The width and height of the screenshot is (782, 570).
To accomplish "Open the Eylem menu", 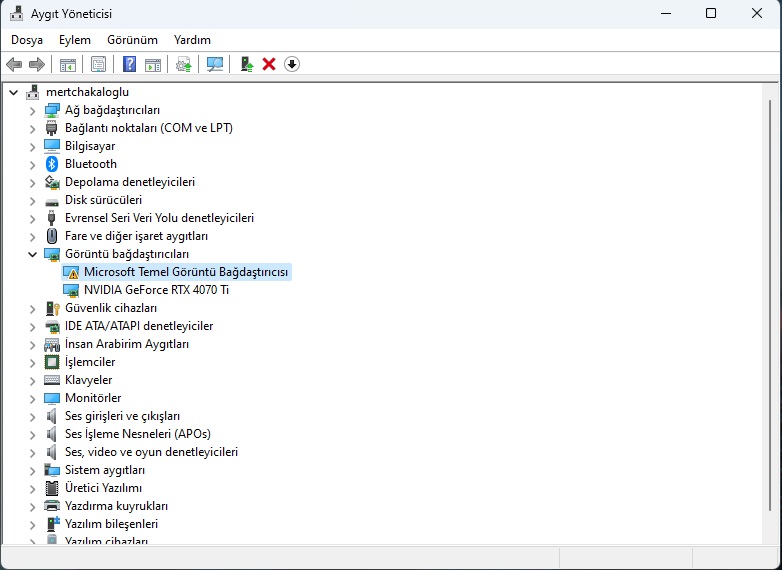I will pyautogui.click(x=75, y=40).
